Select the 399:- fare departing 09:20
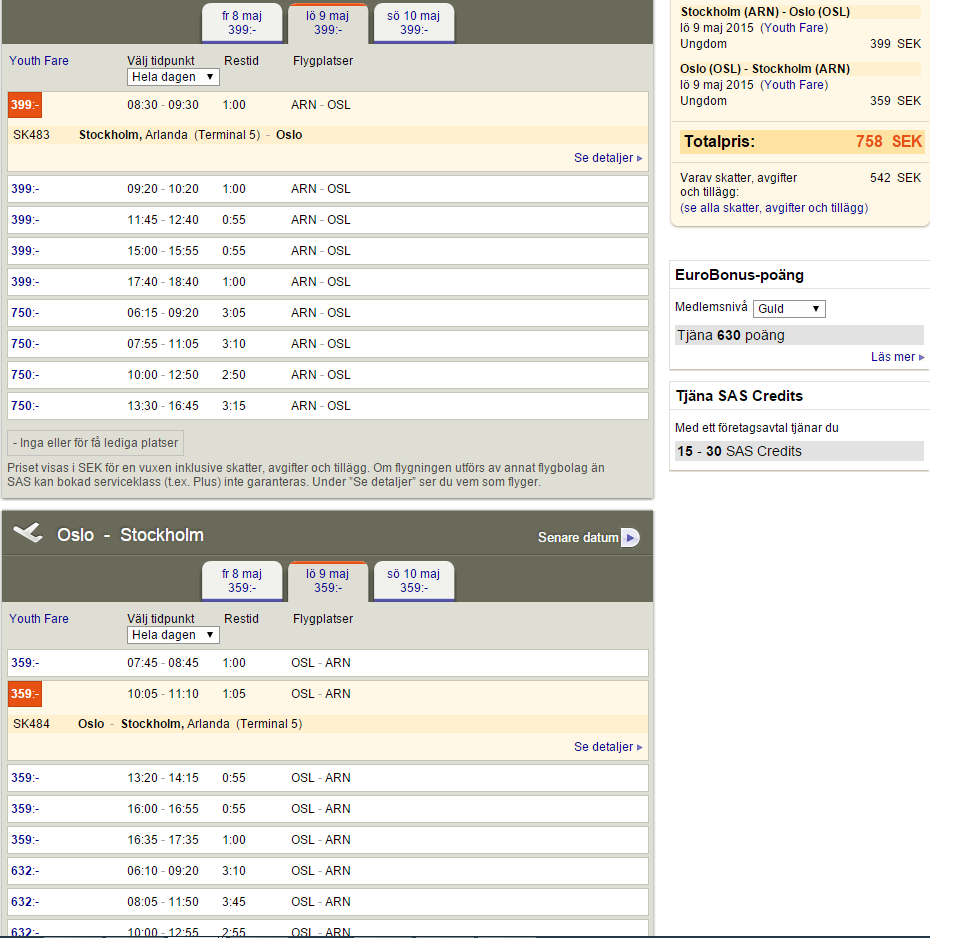The height and width of the screenshot is (938, 960). pyautogui.click(x=25, y=189)
